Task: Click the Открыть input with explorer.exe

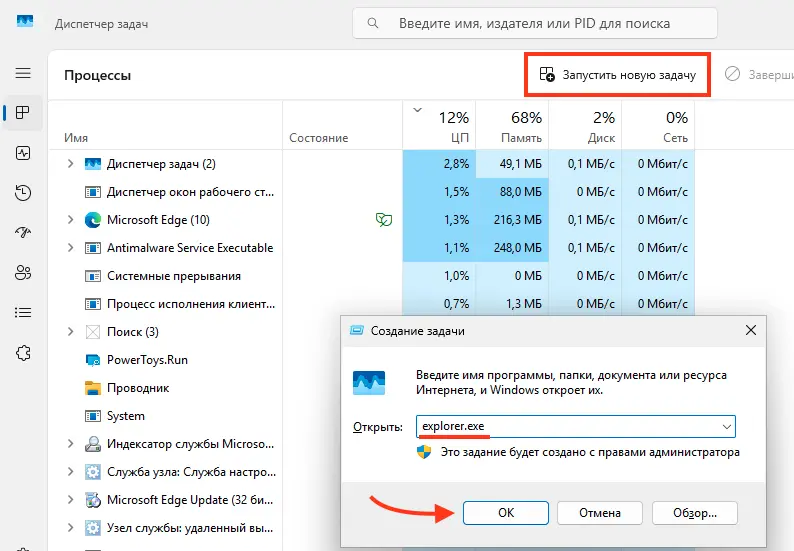Action: click(576, 426)
